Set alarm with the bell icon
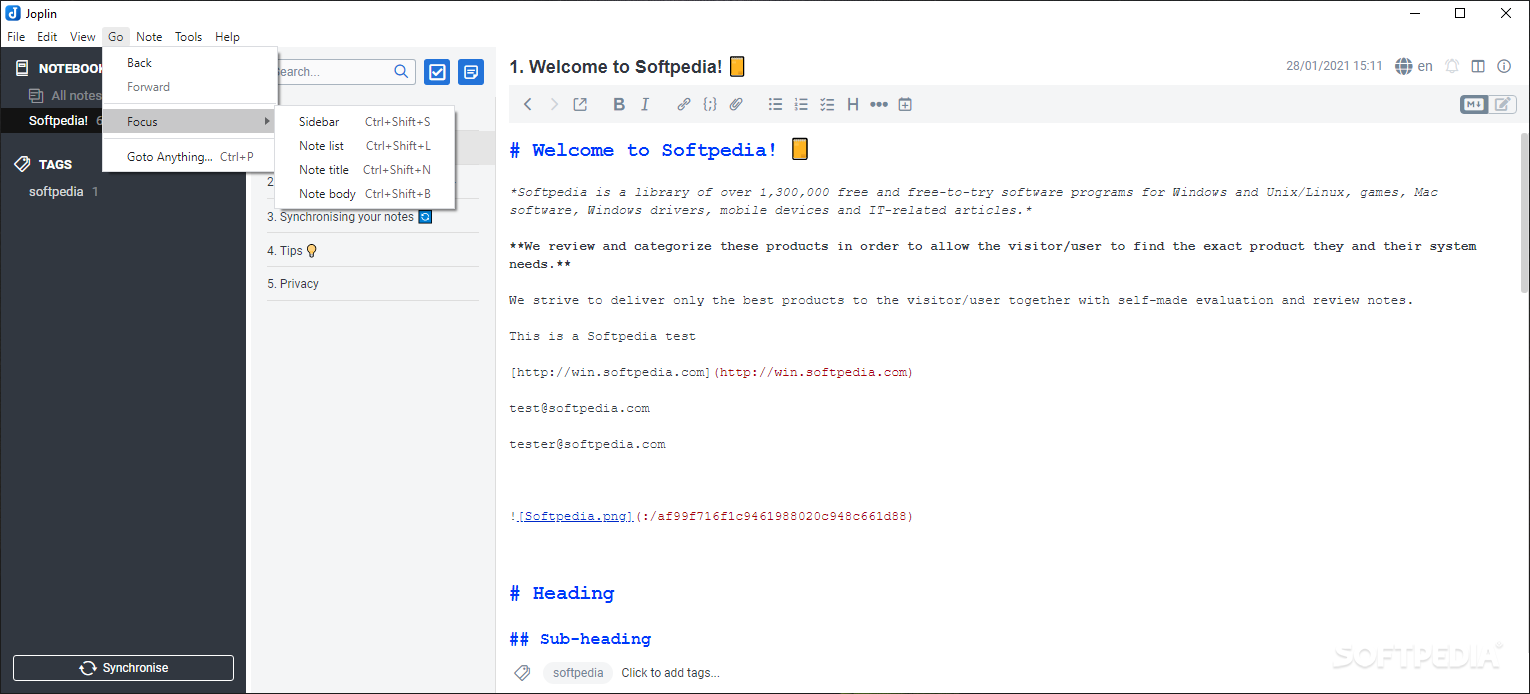1530x694 pixels. (x=1452, y=66)
